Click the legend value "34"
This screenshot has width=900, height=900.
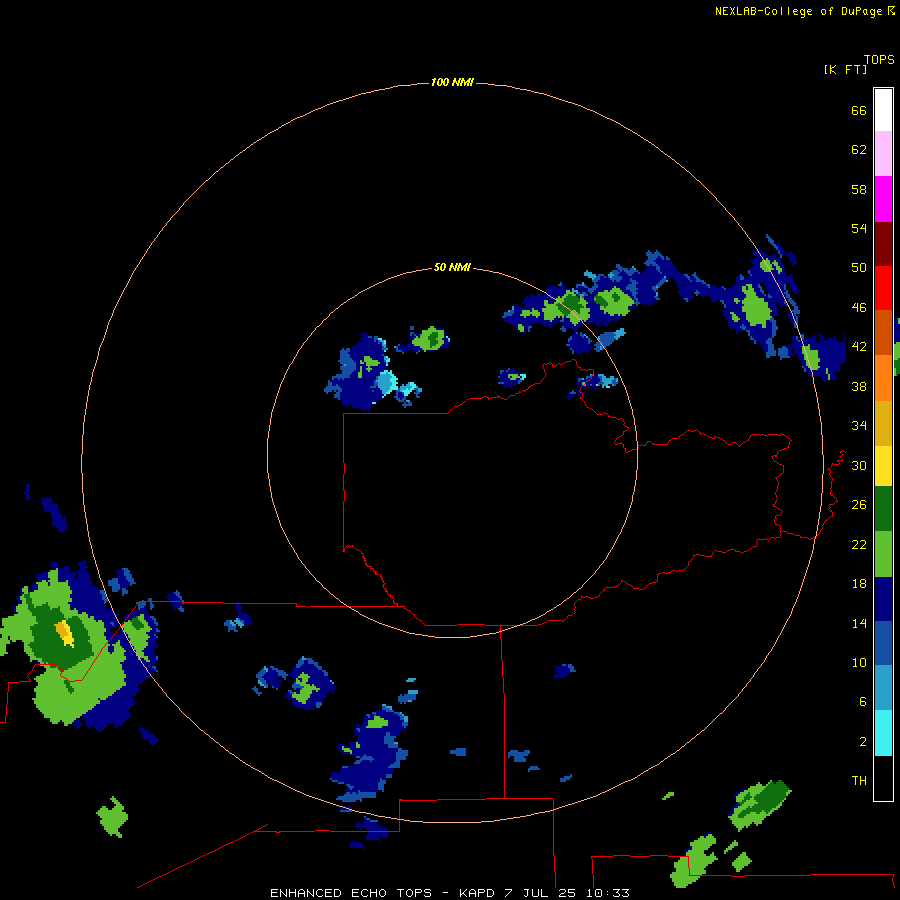click(x=859, y=426)
